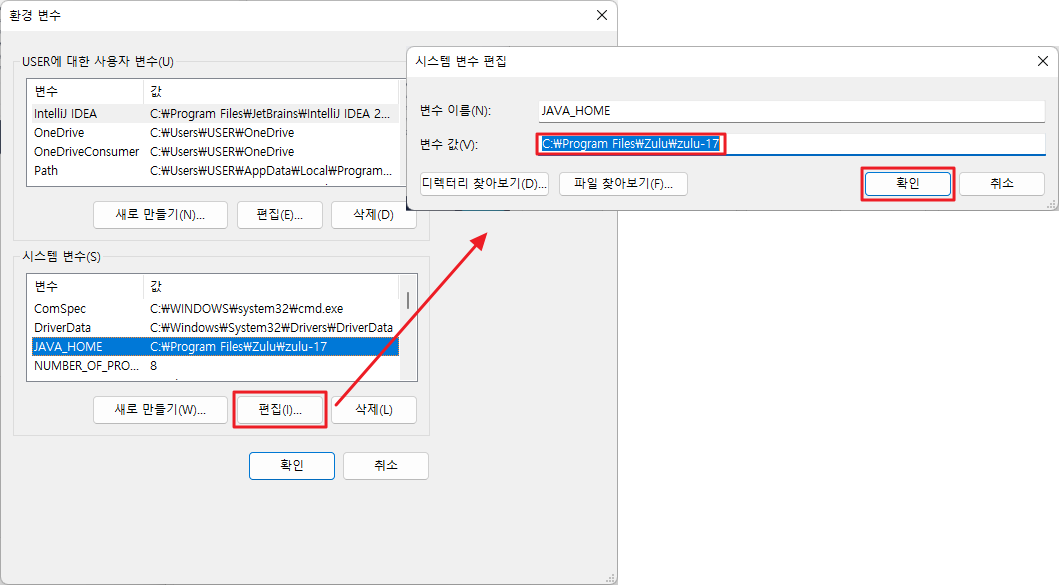Viewport: 1062px width, 585px height.
Task: Click the IntelliJ IDEA JetBrains path value
Action: pos(270,114)
